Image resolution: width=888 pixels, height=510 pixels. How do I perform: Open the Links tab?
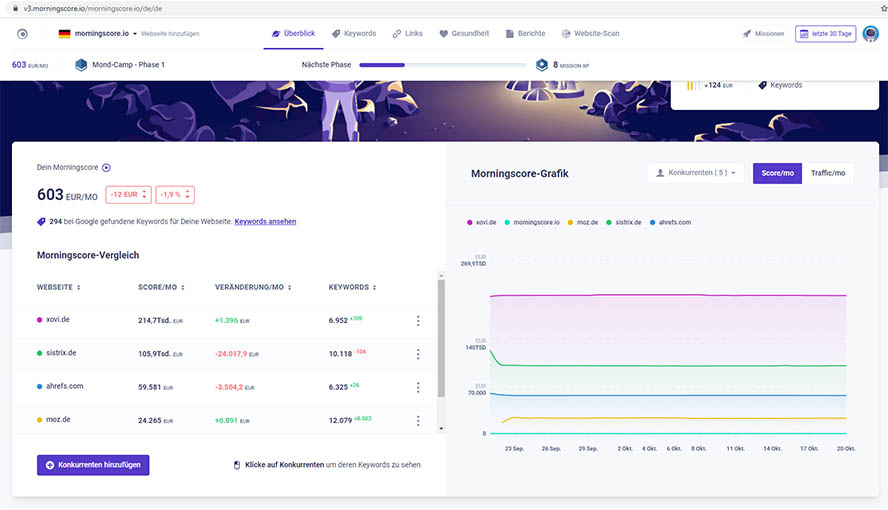click(x=408, y=33)
